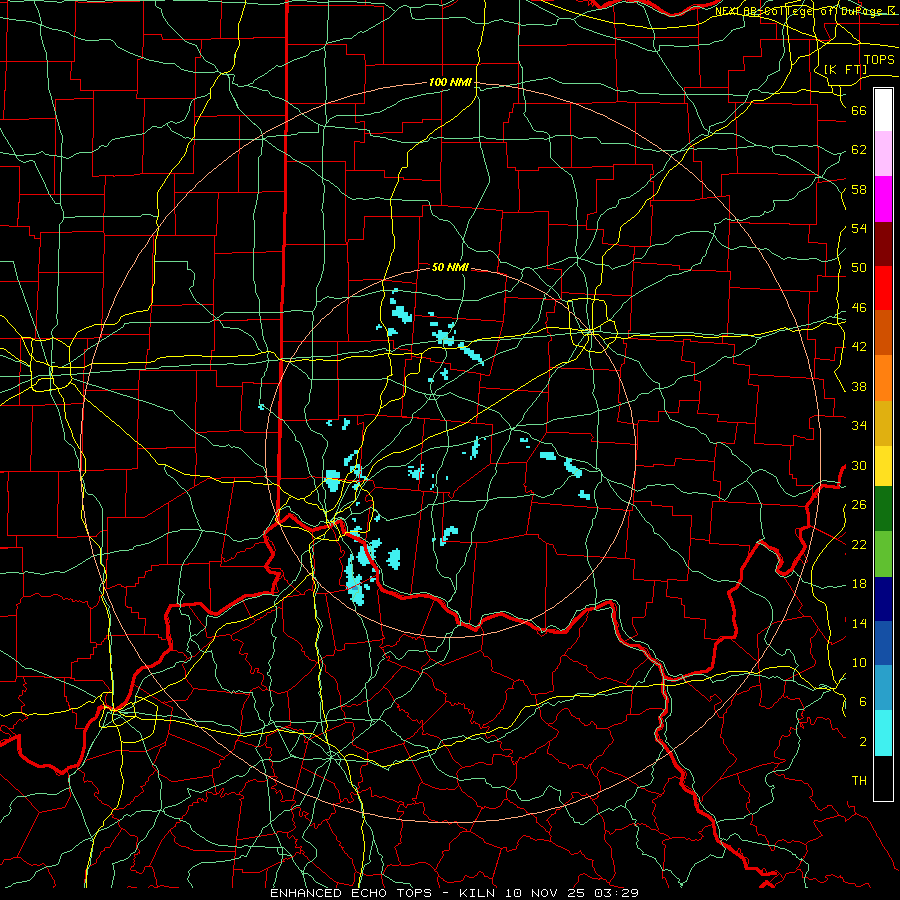Click the 50 NMI range ring label
900x900 pixels.
coord(450,267)
